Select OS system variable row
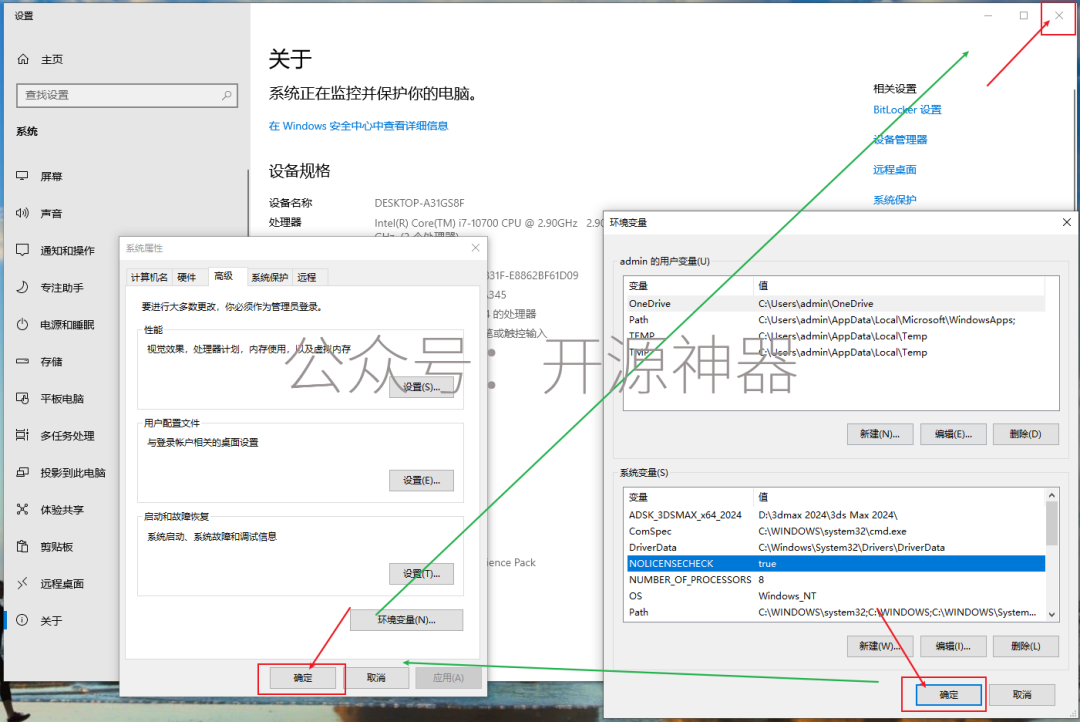 (x=835, y=596)
